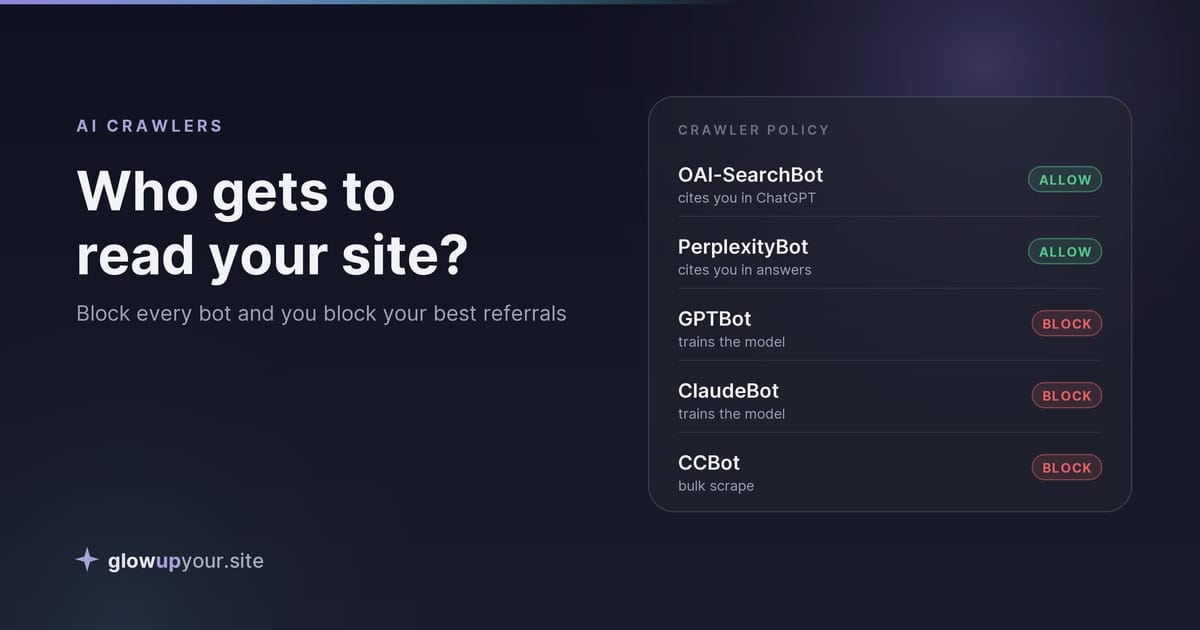1200x630 pixels.
Task: Open the glowupyour.site link
Action: coord(186,561)
